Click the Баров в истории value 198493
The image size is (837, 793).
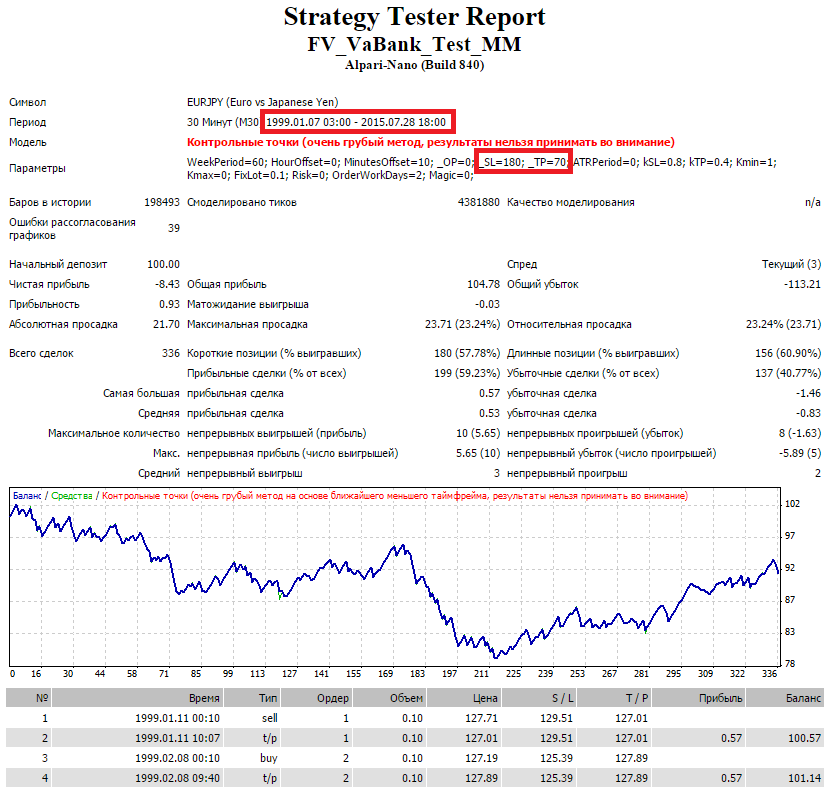pyautogui.click(x=162, y=203)
